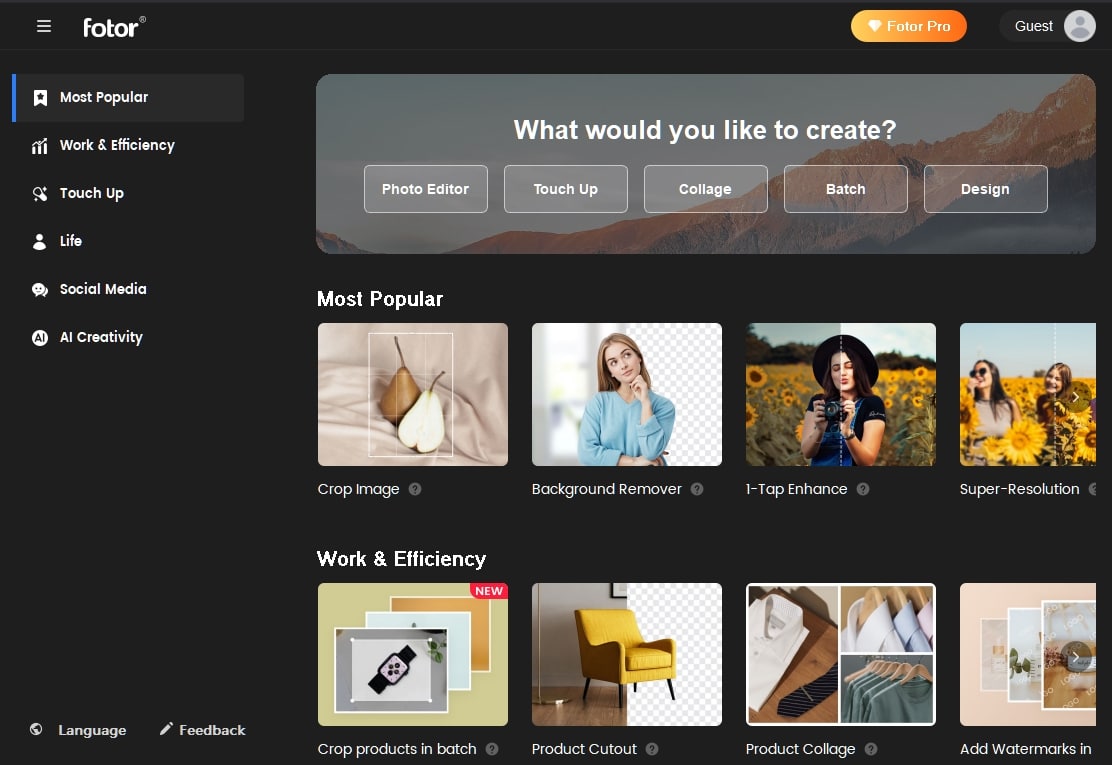Click the AI Creativity icon
Viewport: 1112px width, 765px height.
(40, 338)
